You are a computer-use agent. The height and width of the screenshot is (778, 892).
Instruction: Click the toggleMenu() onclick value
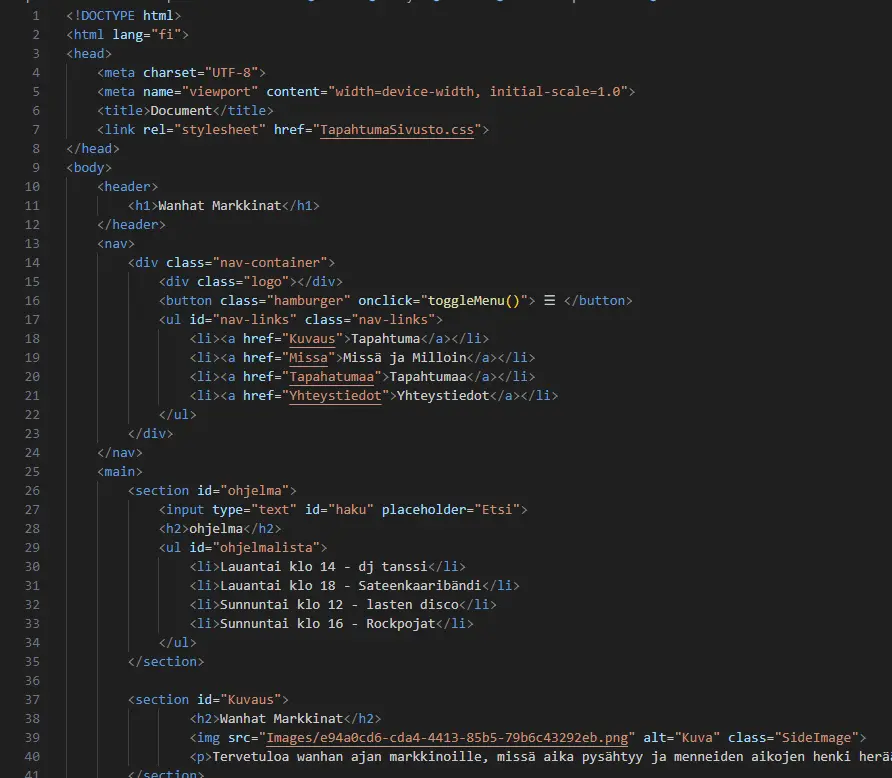(474, 301)
